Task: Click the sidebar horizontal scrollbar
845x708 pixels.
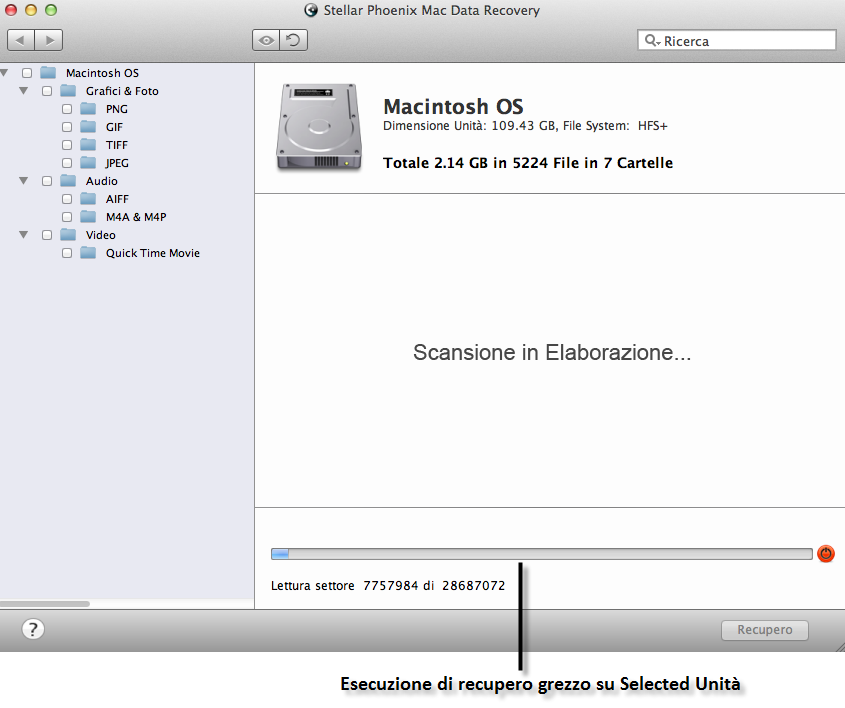Action: pos(45,603)
